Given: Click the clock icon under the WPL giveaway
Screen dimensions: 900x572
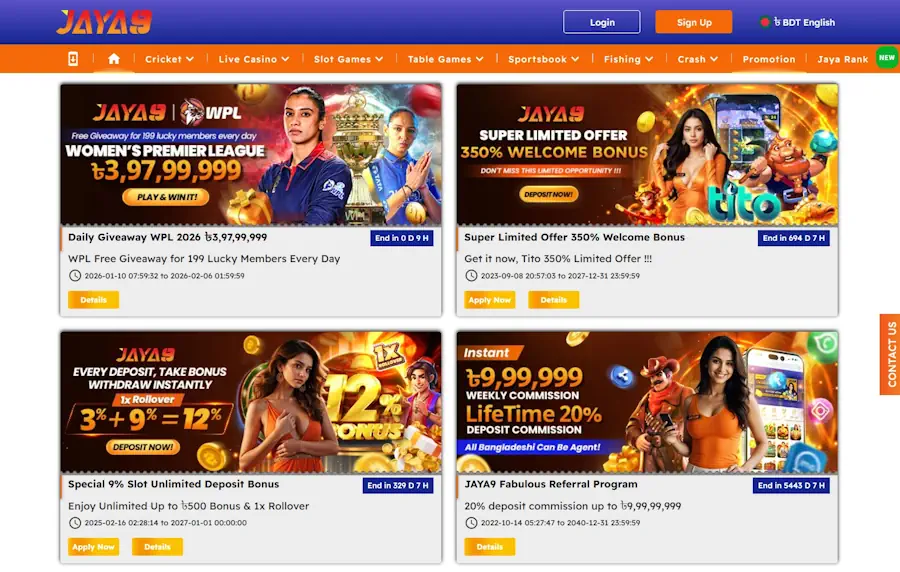Looking at the screenshot, I should tap(75, 275).
